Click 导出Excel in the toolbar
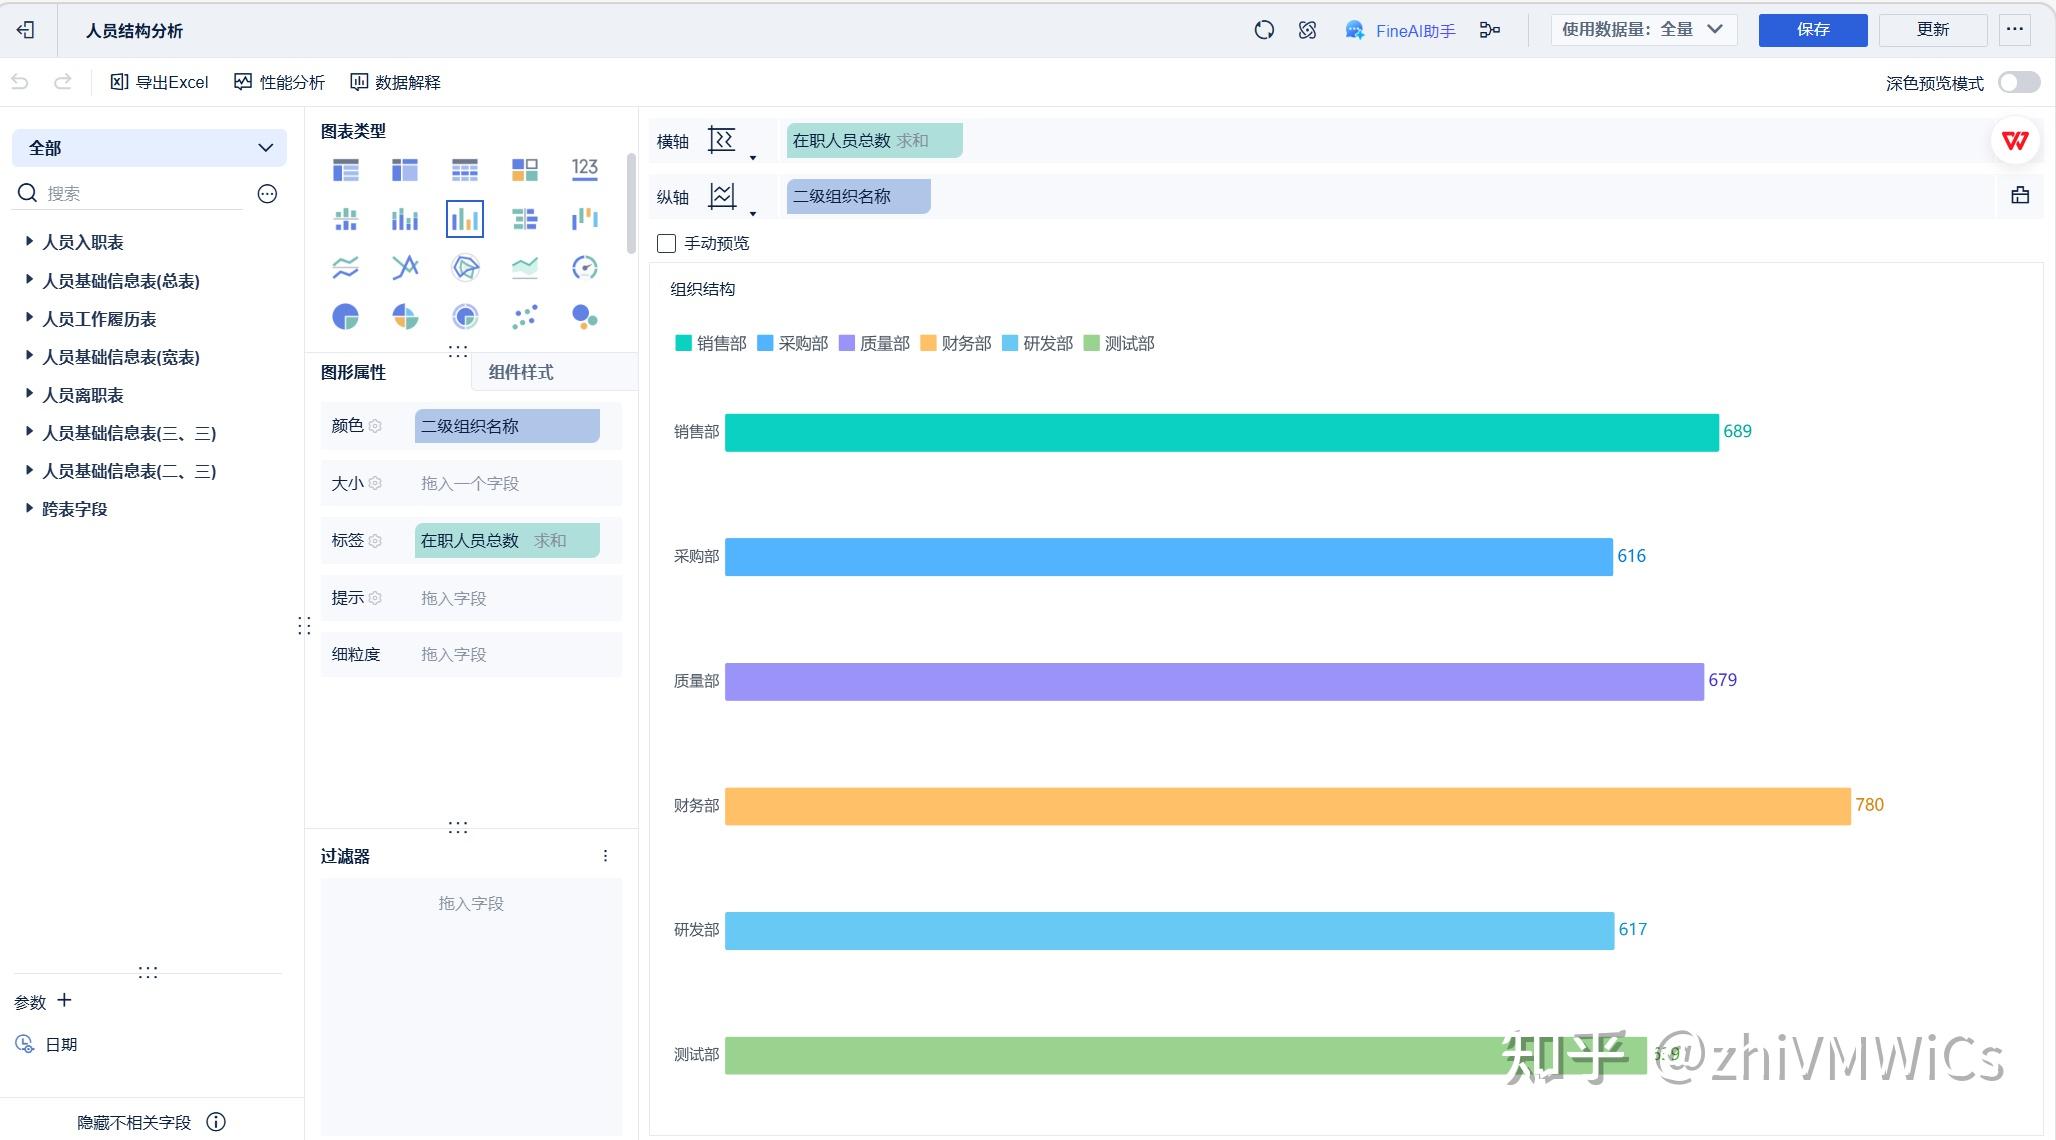 click(x=159, y=82)
